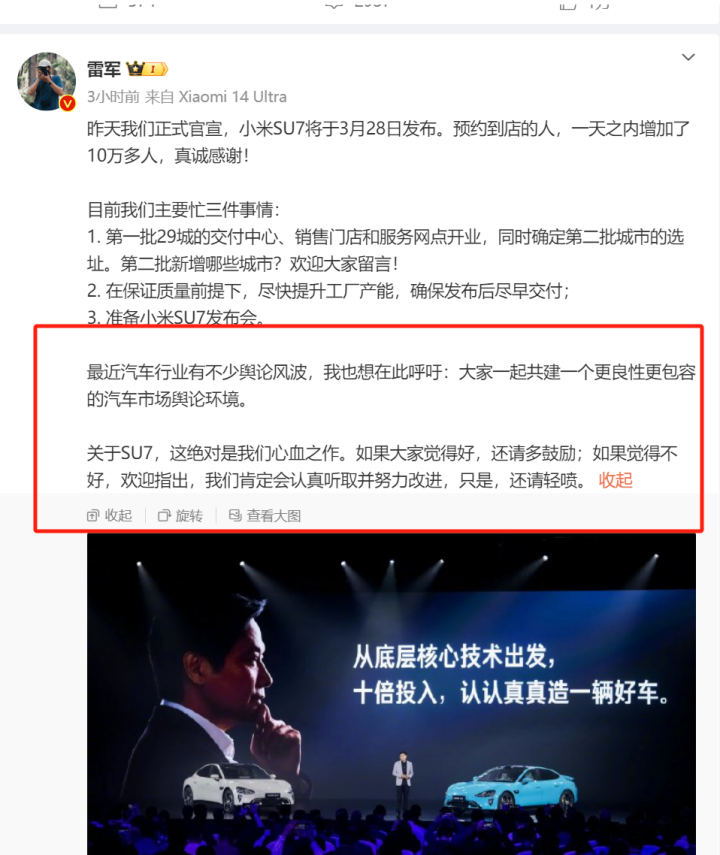Open the 雷军 username link
The width and height of the screenshot is (720, 855).
point(104,69)
